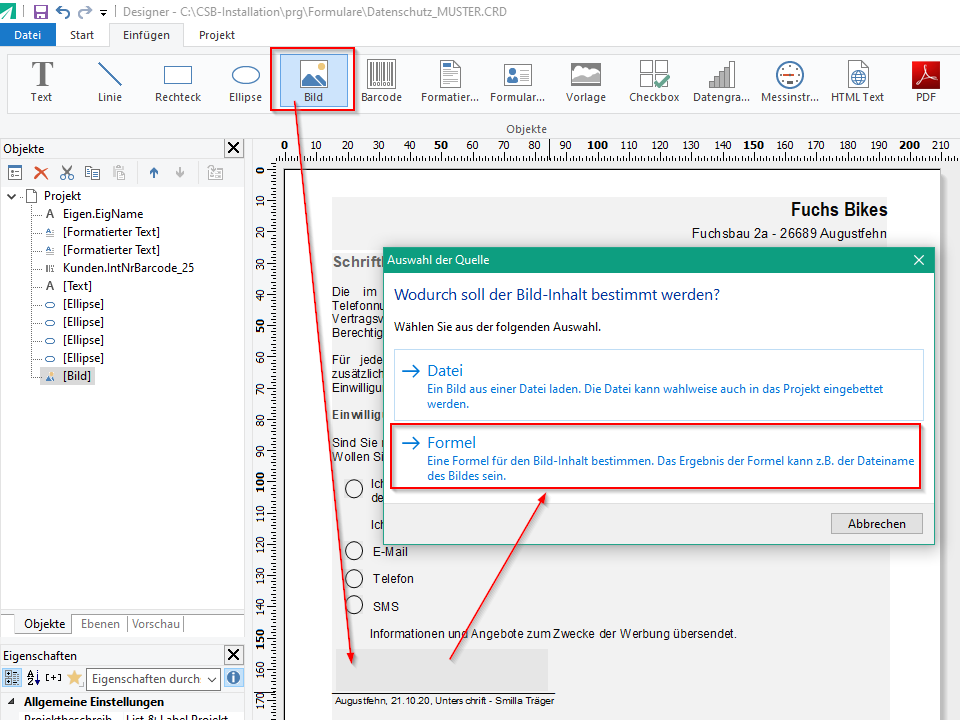The image size is (960, 720).
Task: Paste object using the clipboard icon
Action: [x=119, y=173]
